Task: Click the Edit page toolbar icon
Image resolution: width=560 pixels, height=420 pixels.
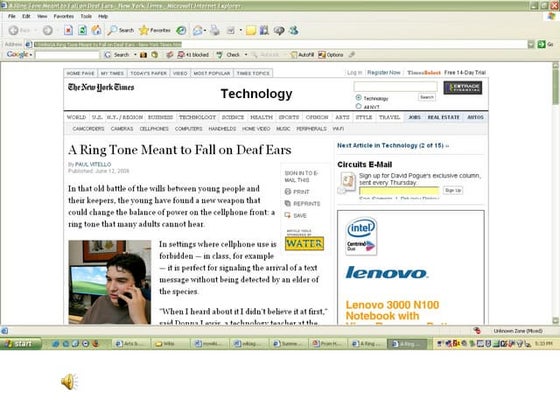Action: pos(231,31)
